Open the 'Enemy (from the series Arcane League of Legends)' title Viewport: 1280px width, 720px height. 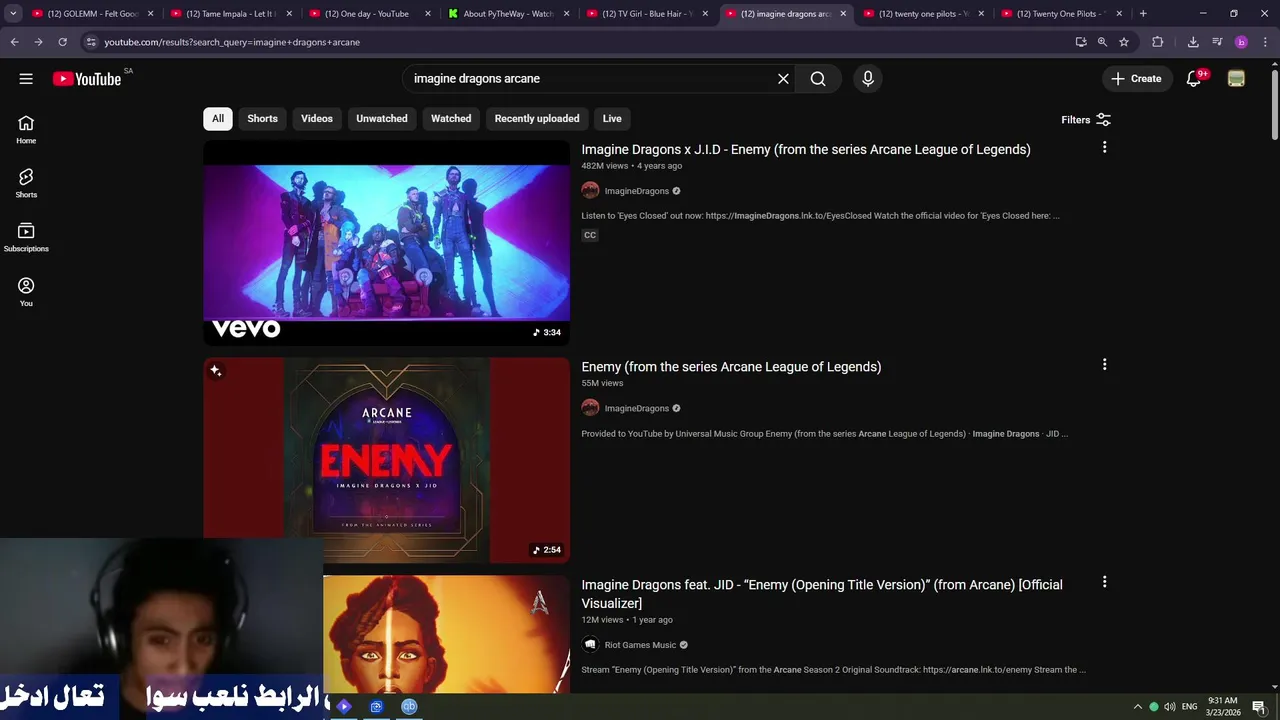click(x=731, y=367)
